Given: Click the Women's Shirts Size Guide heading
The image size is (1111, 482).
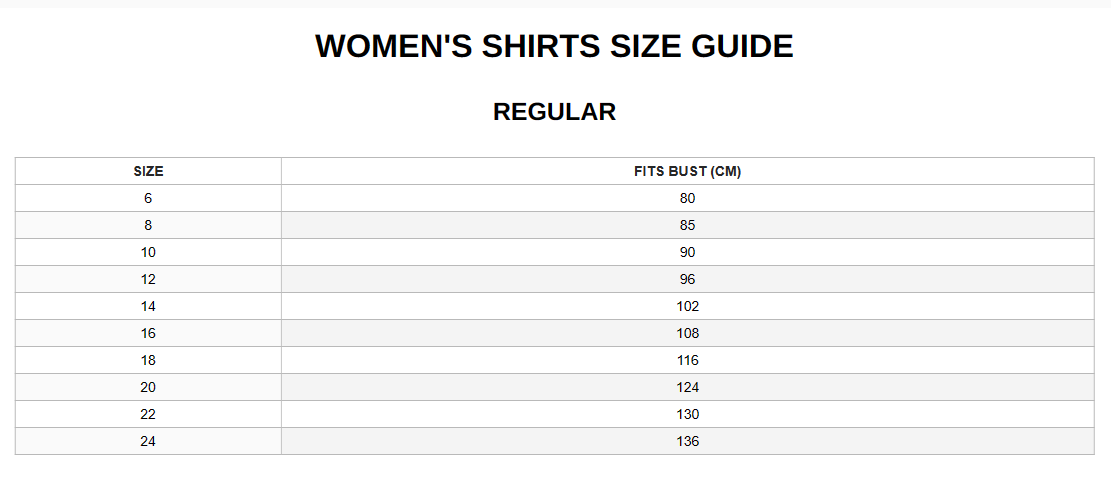Looking at the screenshot, I should [x=554, y=47].
